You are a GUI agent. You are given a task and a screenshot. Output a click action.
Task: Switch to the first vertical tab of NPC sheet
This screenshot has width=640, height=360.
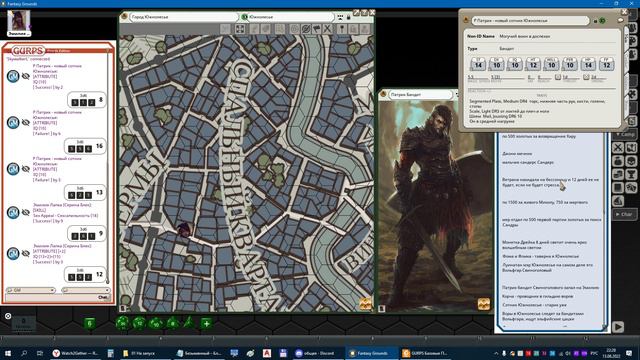click(627, 40)
